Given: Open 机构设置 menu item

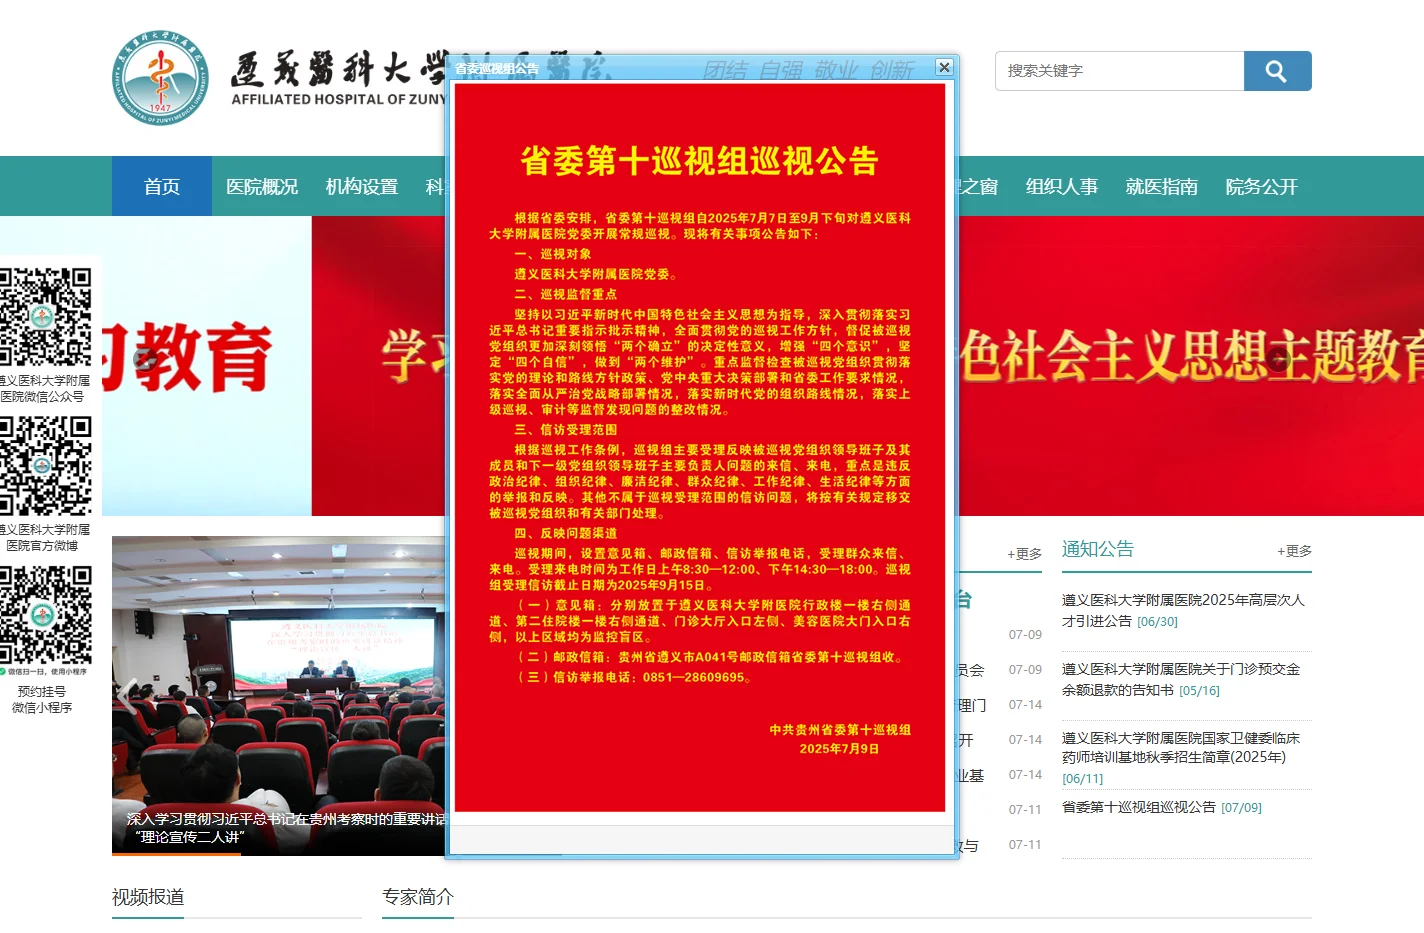Looking at the screenshot, I should tap(362, 186).
